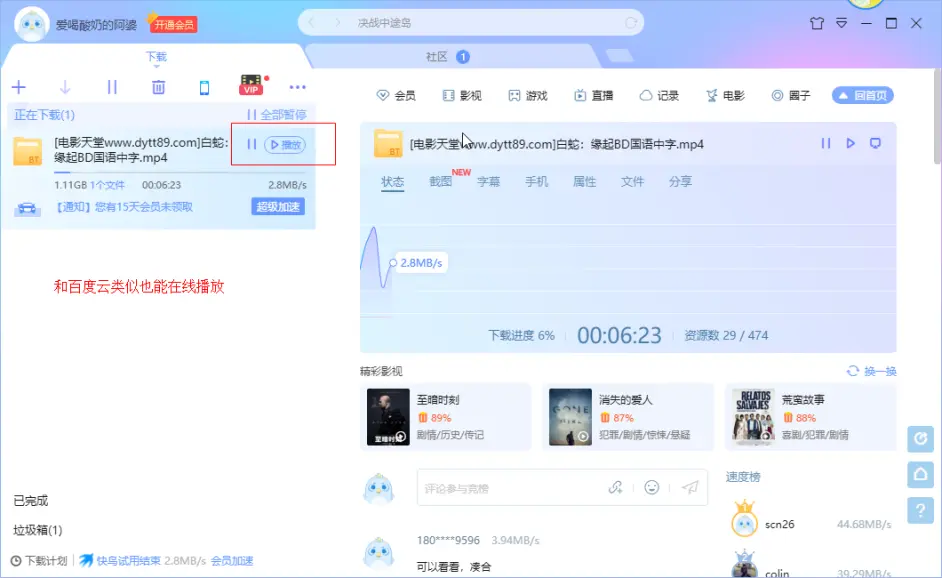This screenshot has height=578, width=942.
Task: Open the 至暗时刻 movie thumbnail
Action: click(388, 417)
